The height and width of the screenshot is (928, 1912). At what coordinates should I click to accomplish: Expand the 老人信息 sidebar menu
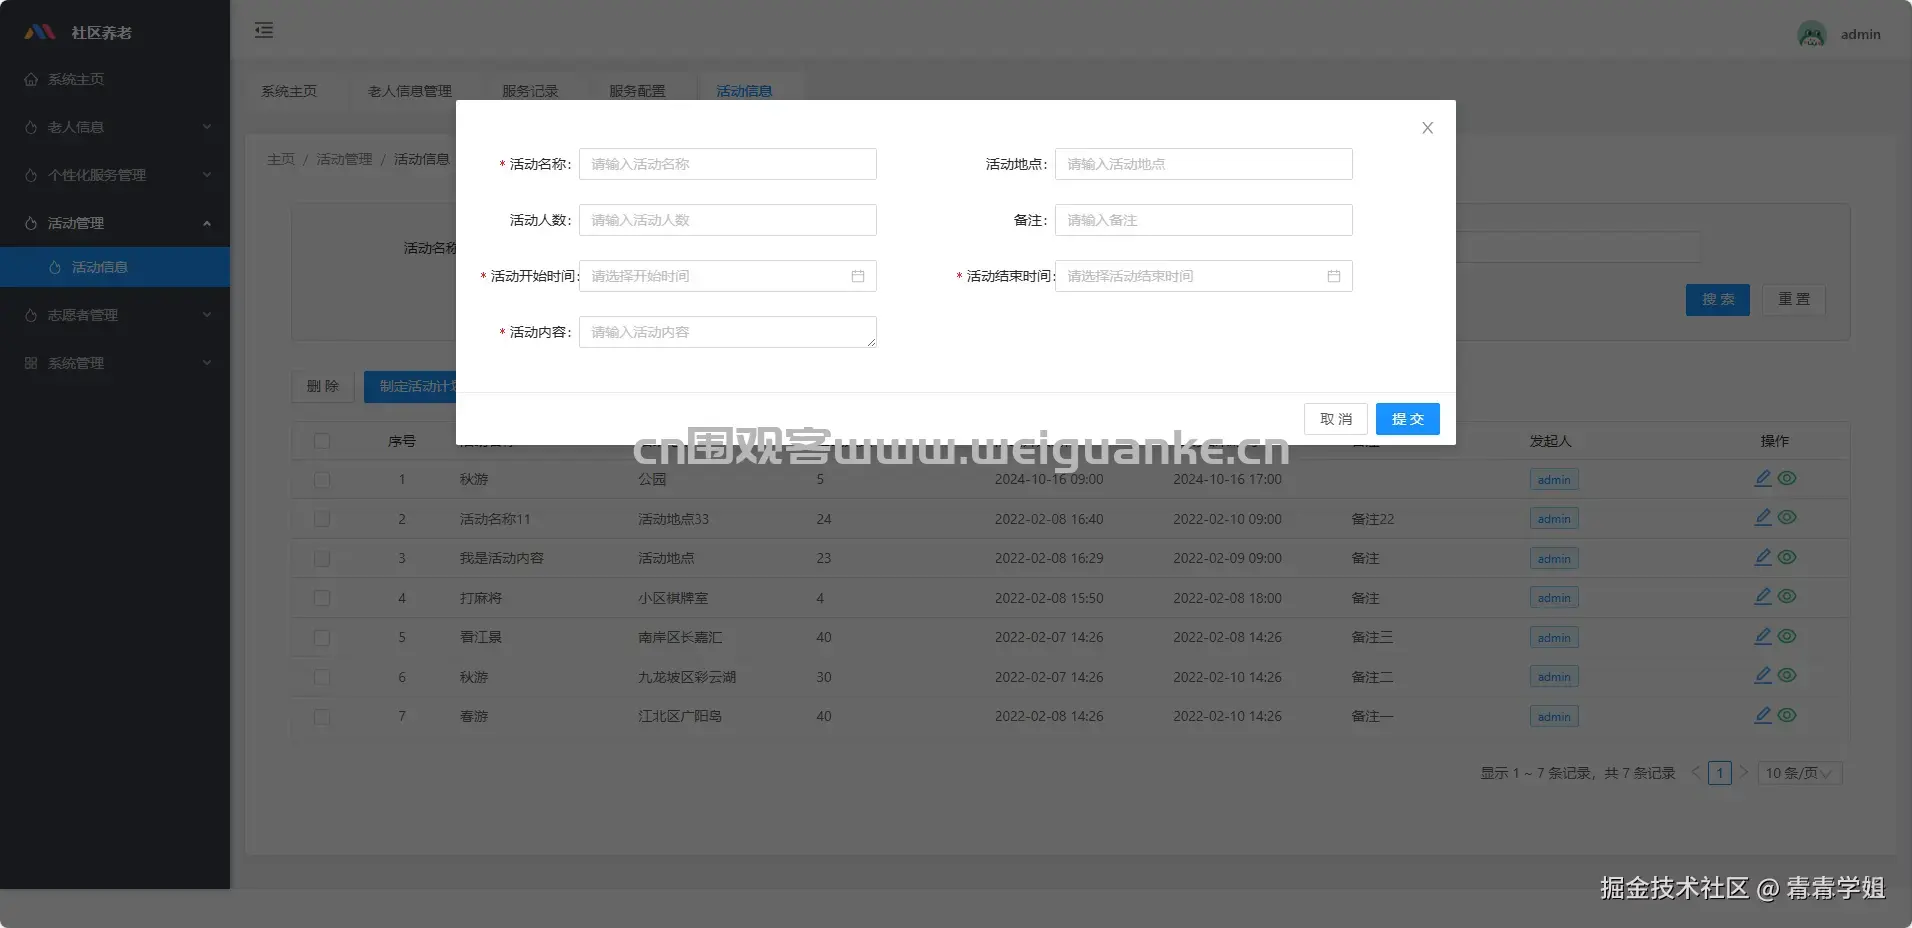pyautogui.click(x=115, y=127)
